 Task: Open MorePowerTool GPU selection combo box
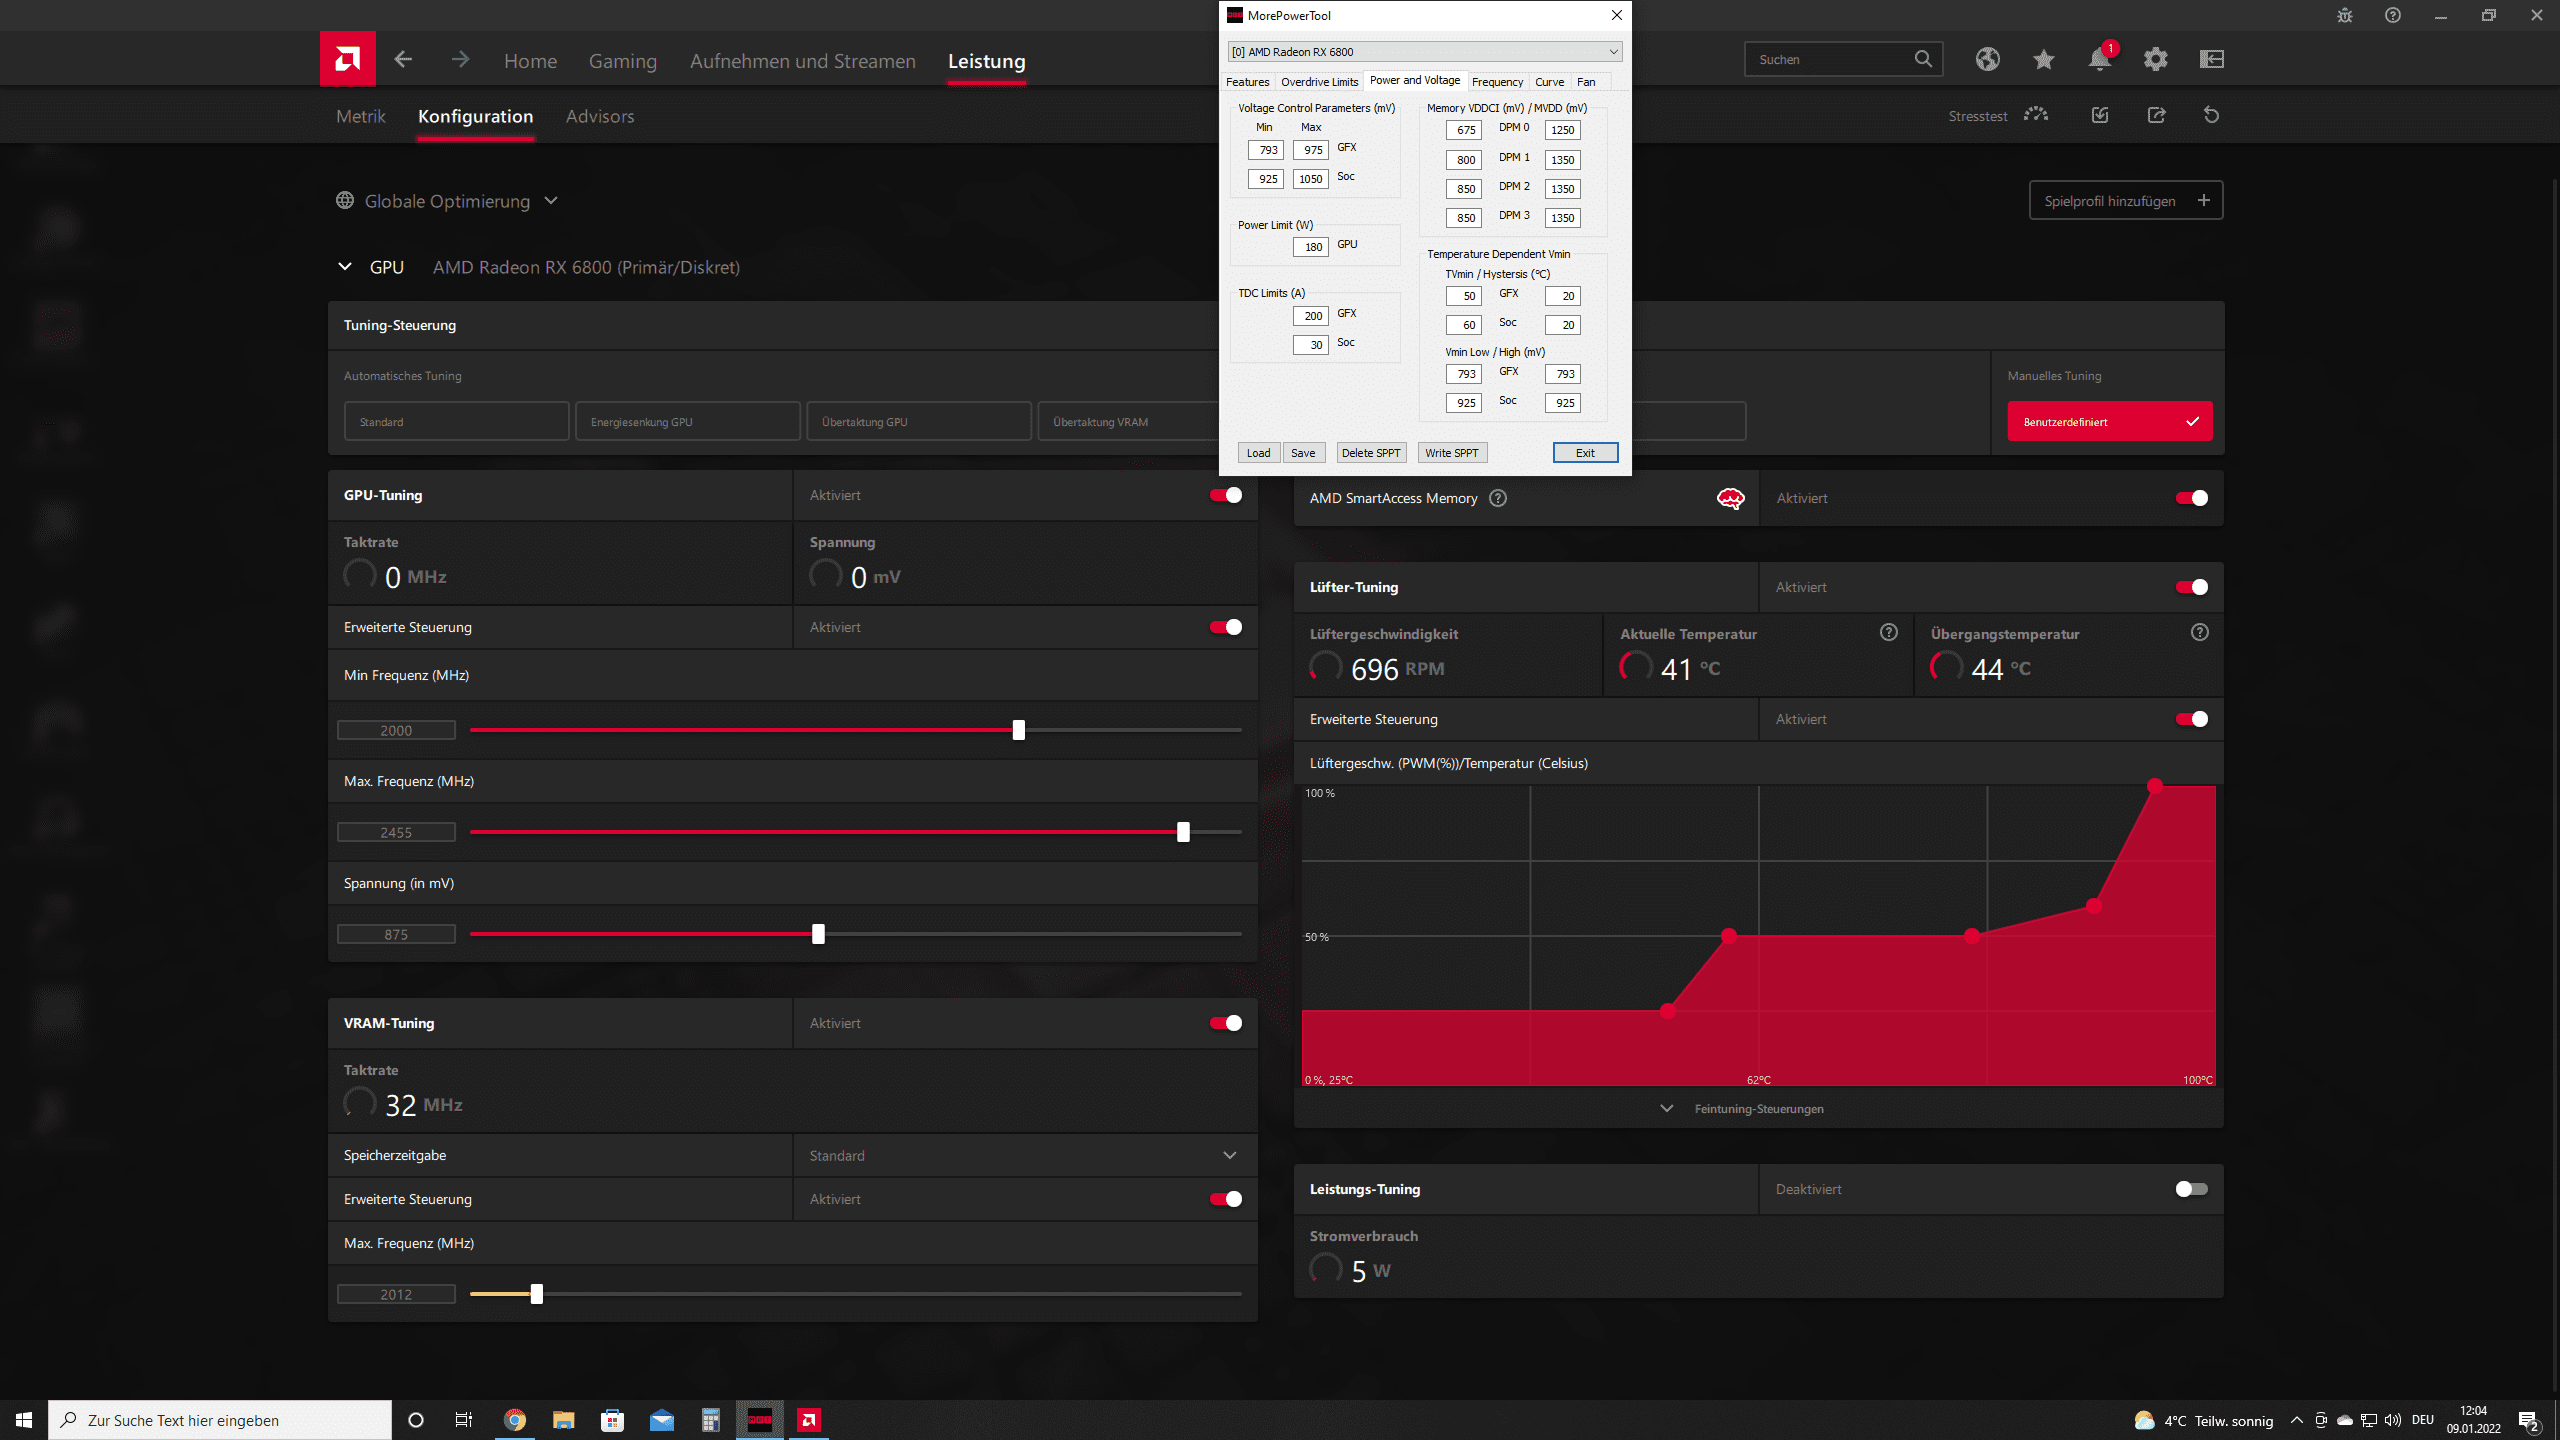click(1425, 52)
